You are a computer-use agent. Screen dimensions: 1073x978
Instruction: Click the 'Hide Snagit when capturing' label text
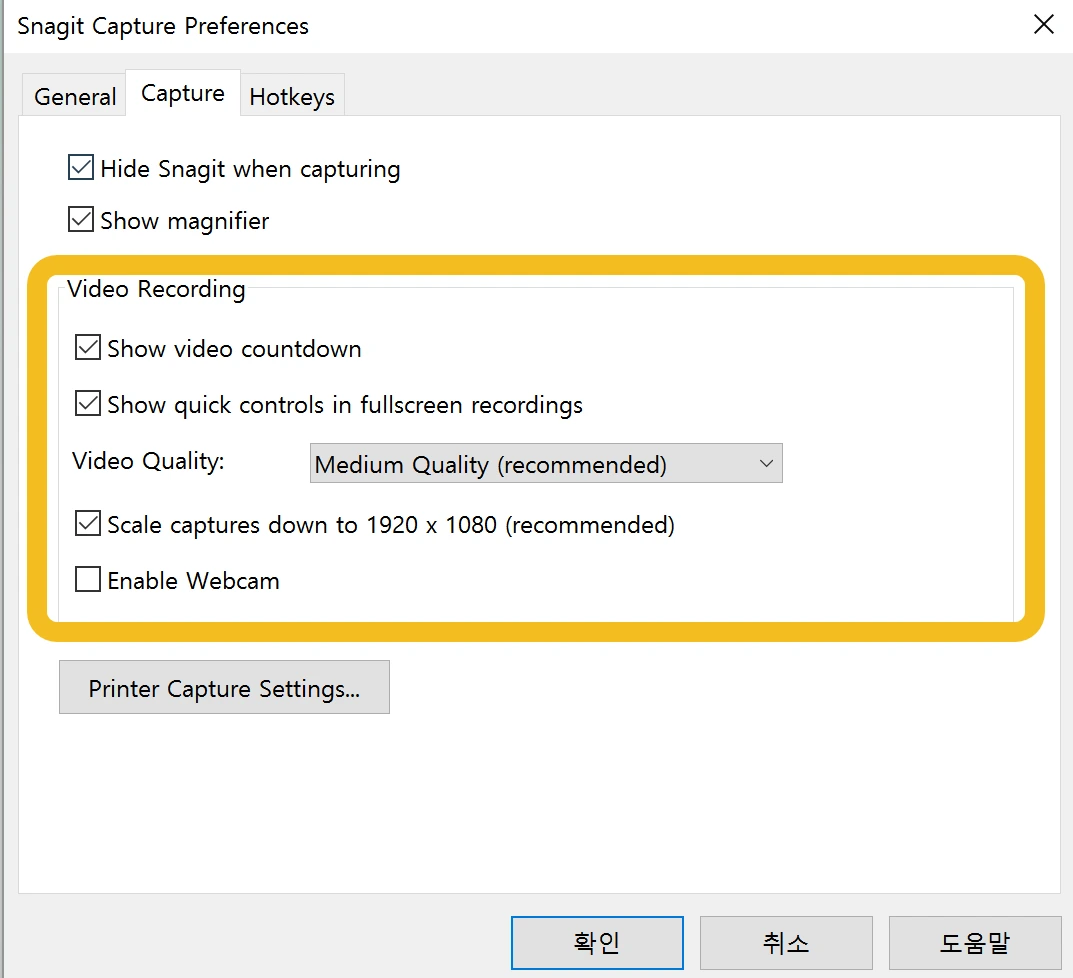pos(250,169)
